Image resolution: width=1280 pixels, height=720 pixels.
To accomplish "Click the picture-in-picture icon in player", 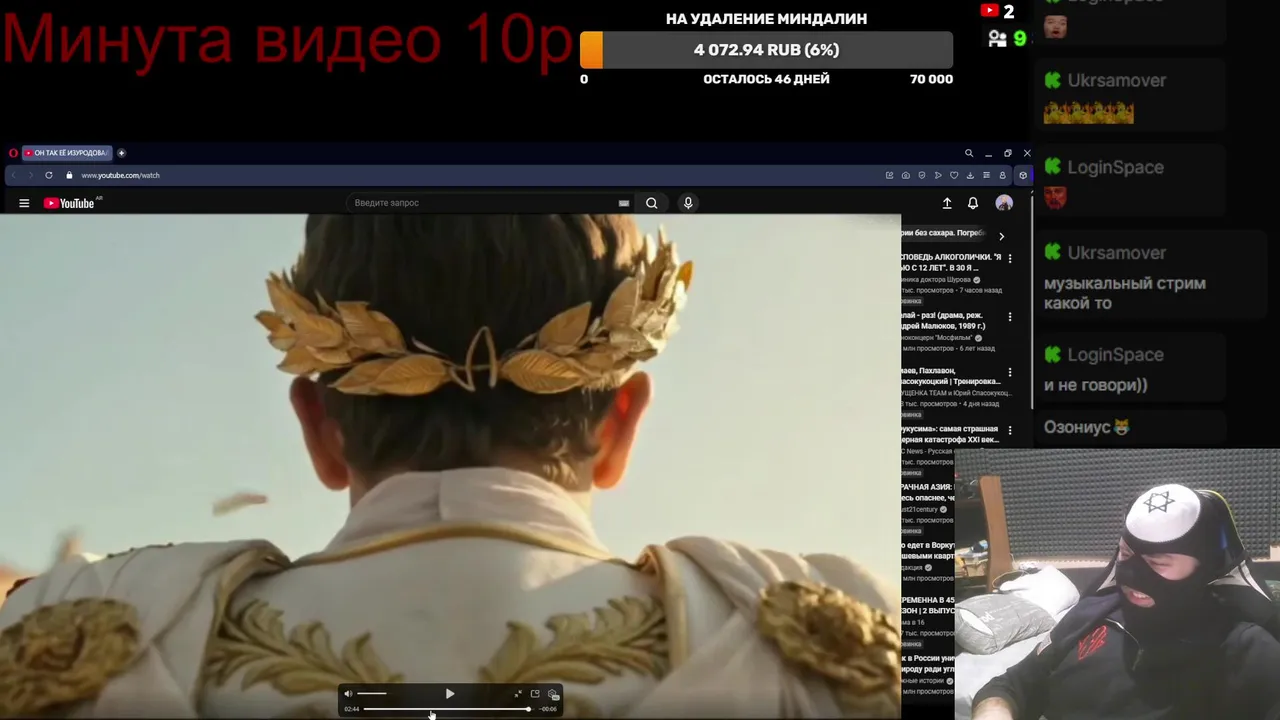I will point(535,693).
